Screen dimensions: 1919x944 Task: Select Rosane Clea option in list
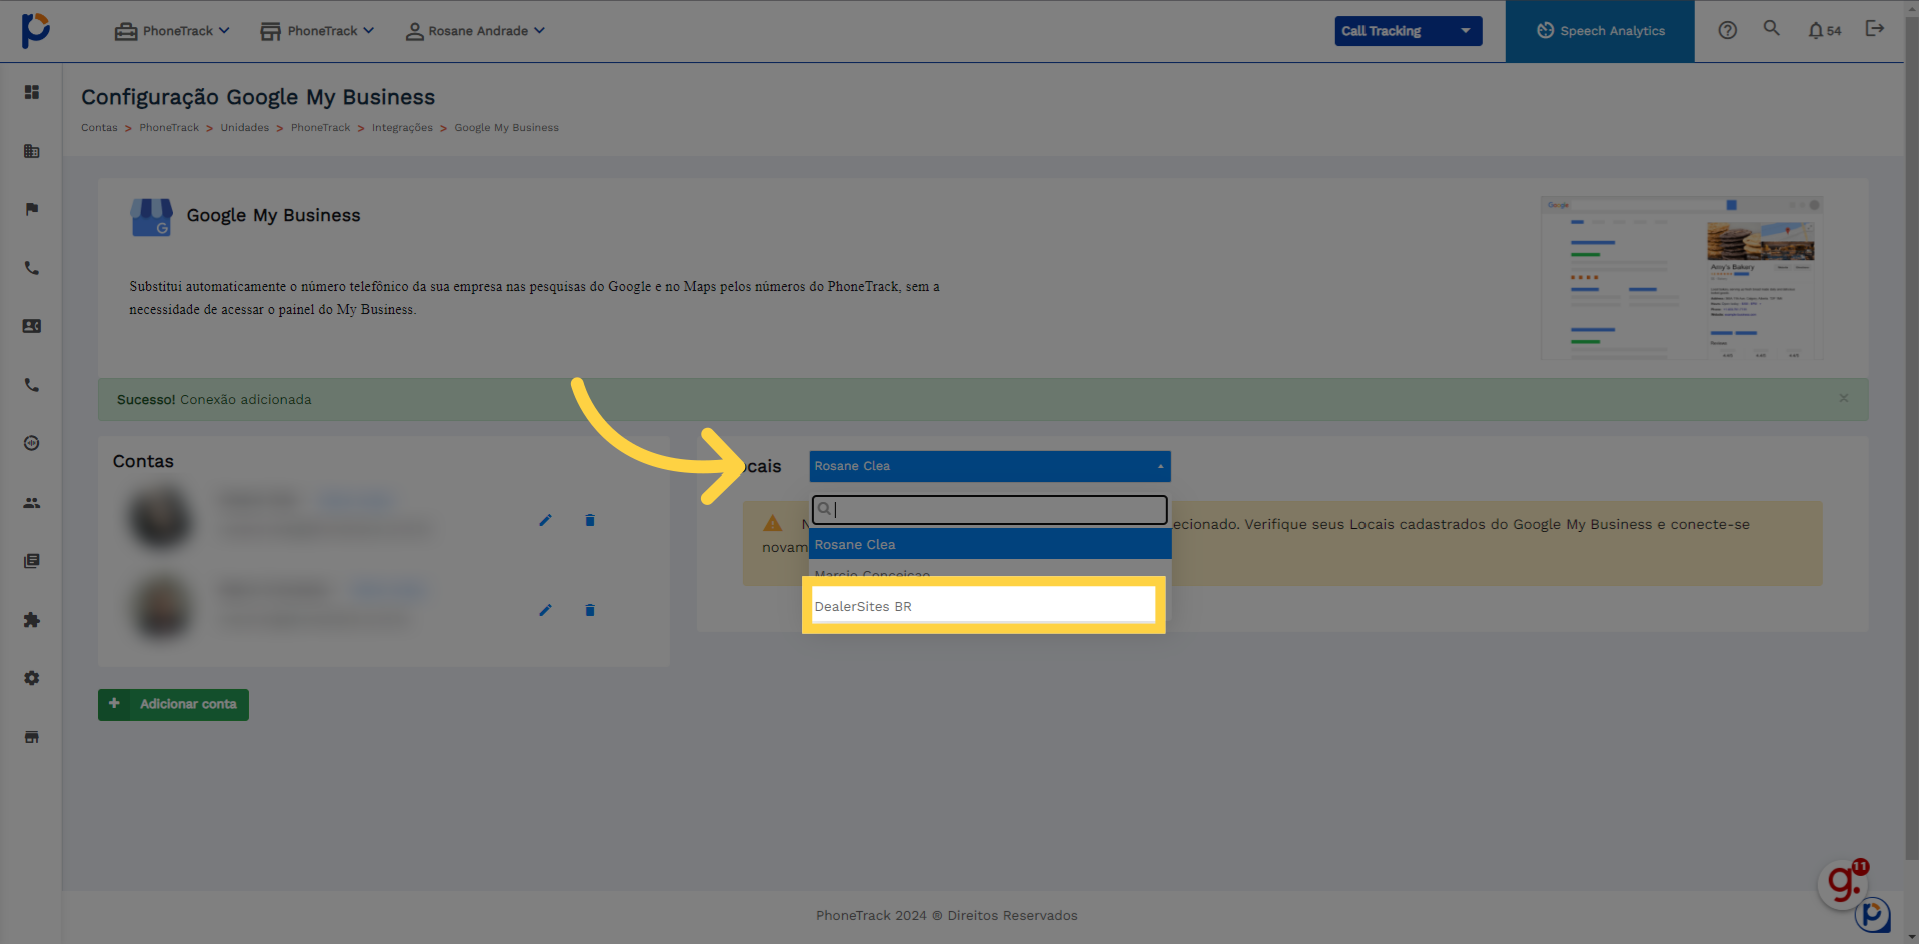(990, 544)
